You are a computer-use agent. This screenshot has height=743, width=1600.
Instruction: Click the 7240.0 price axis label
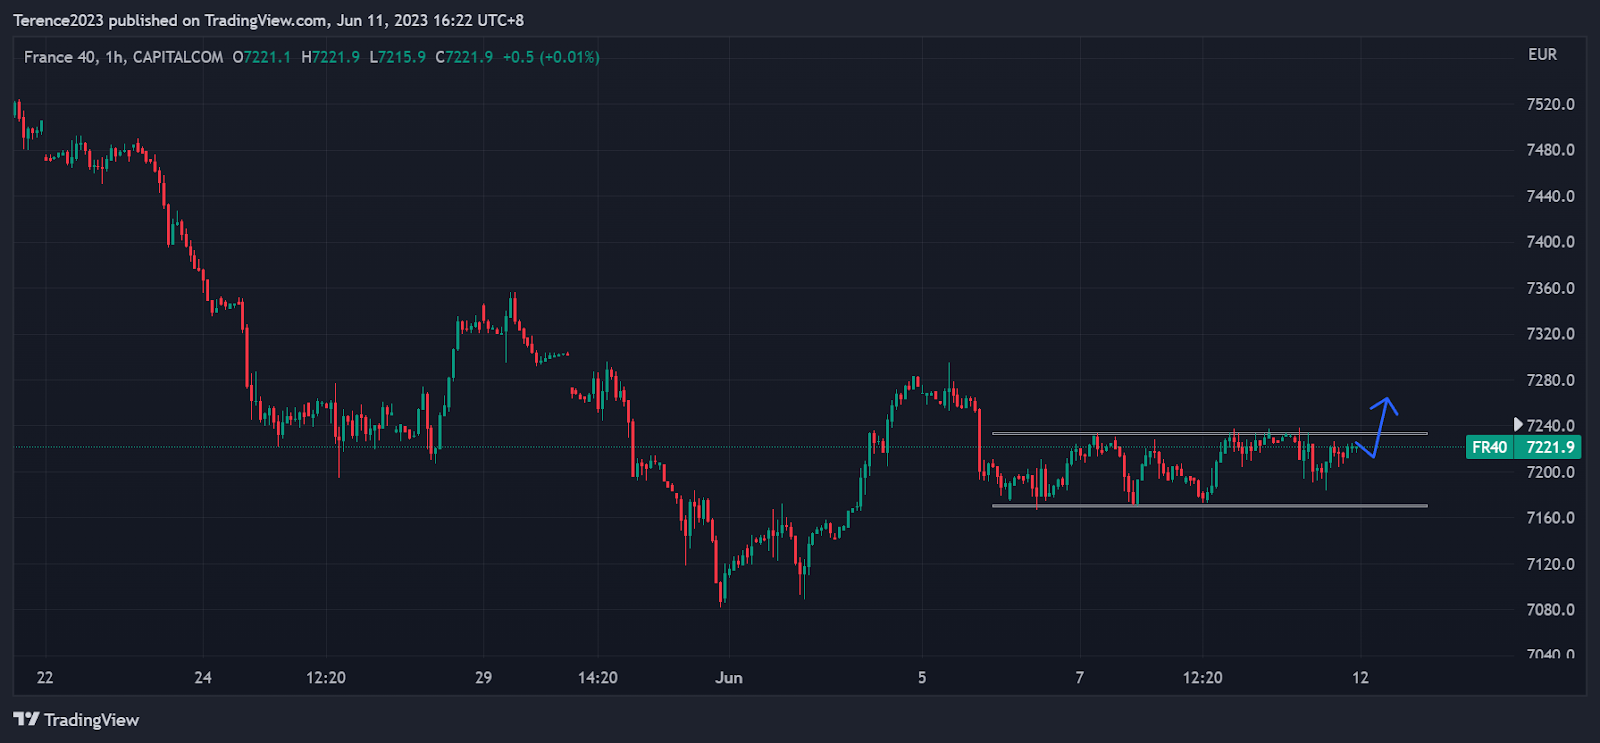(1550, 425)
